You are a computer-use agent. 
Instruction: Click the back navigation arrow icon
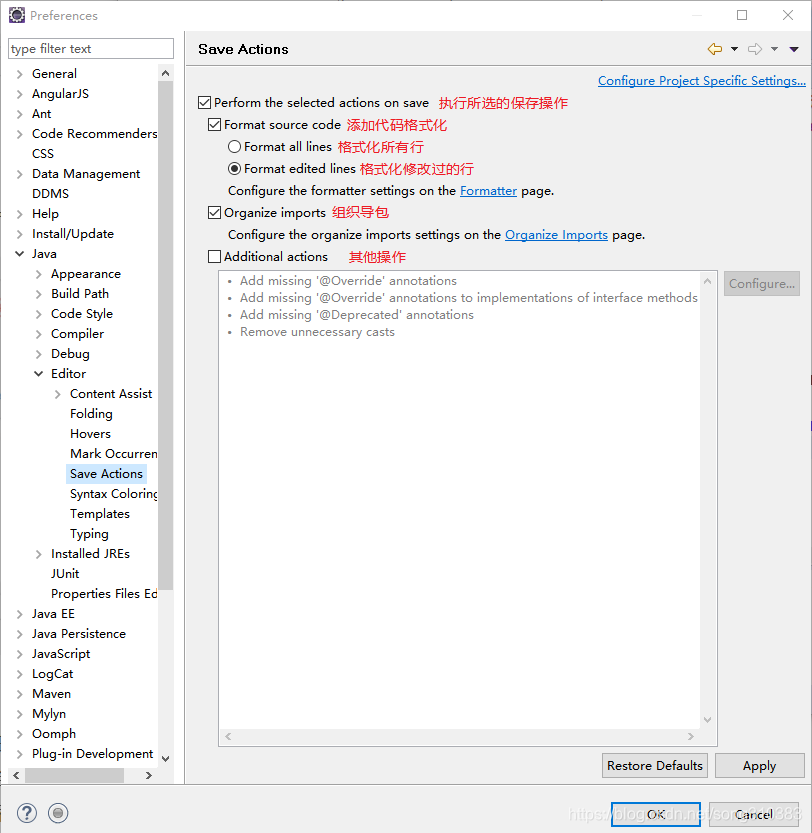(715, 49)
